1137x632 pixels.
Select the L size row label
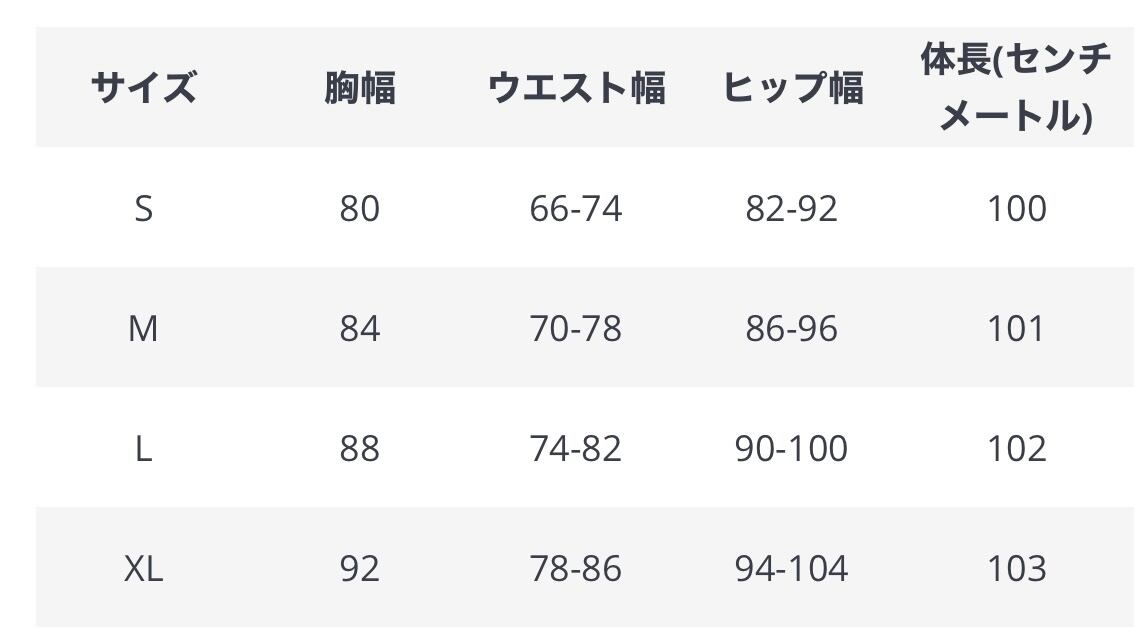(x=143, y=448)
